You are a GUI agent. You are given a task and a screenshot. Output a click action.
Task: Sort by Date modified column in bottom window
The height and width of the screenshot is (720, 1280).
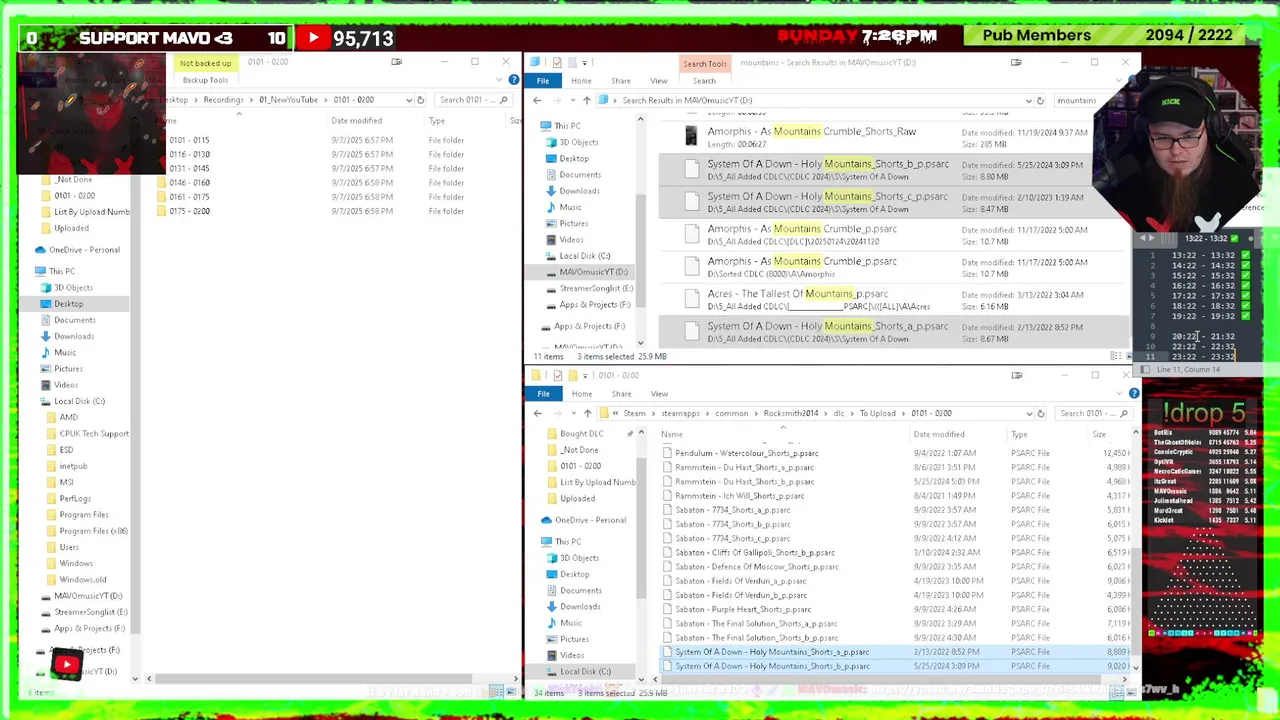coord(938,434)
